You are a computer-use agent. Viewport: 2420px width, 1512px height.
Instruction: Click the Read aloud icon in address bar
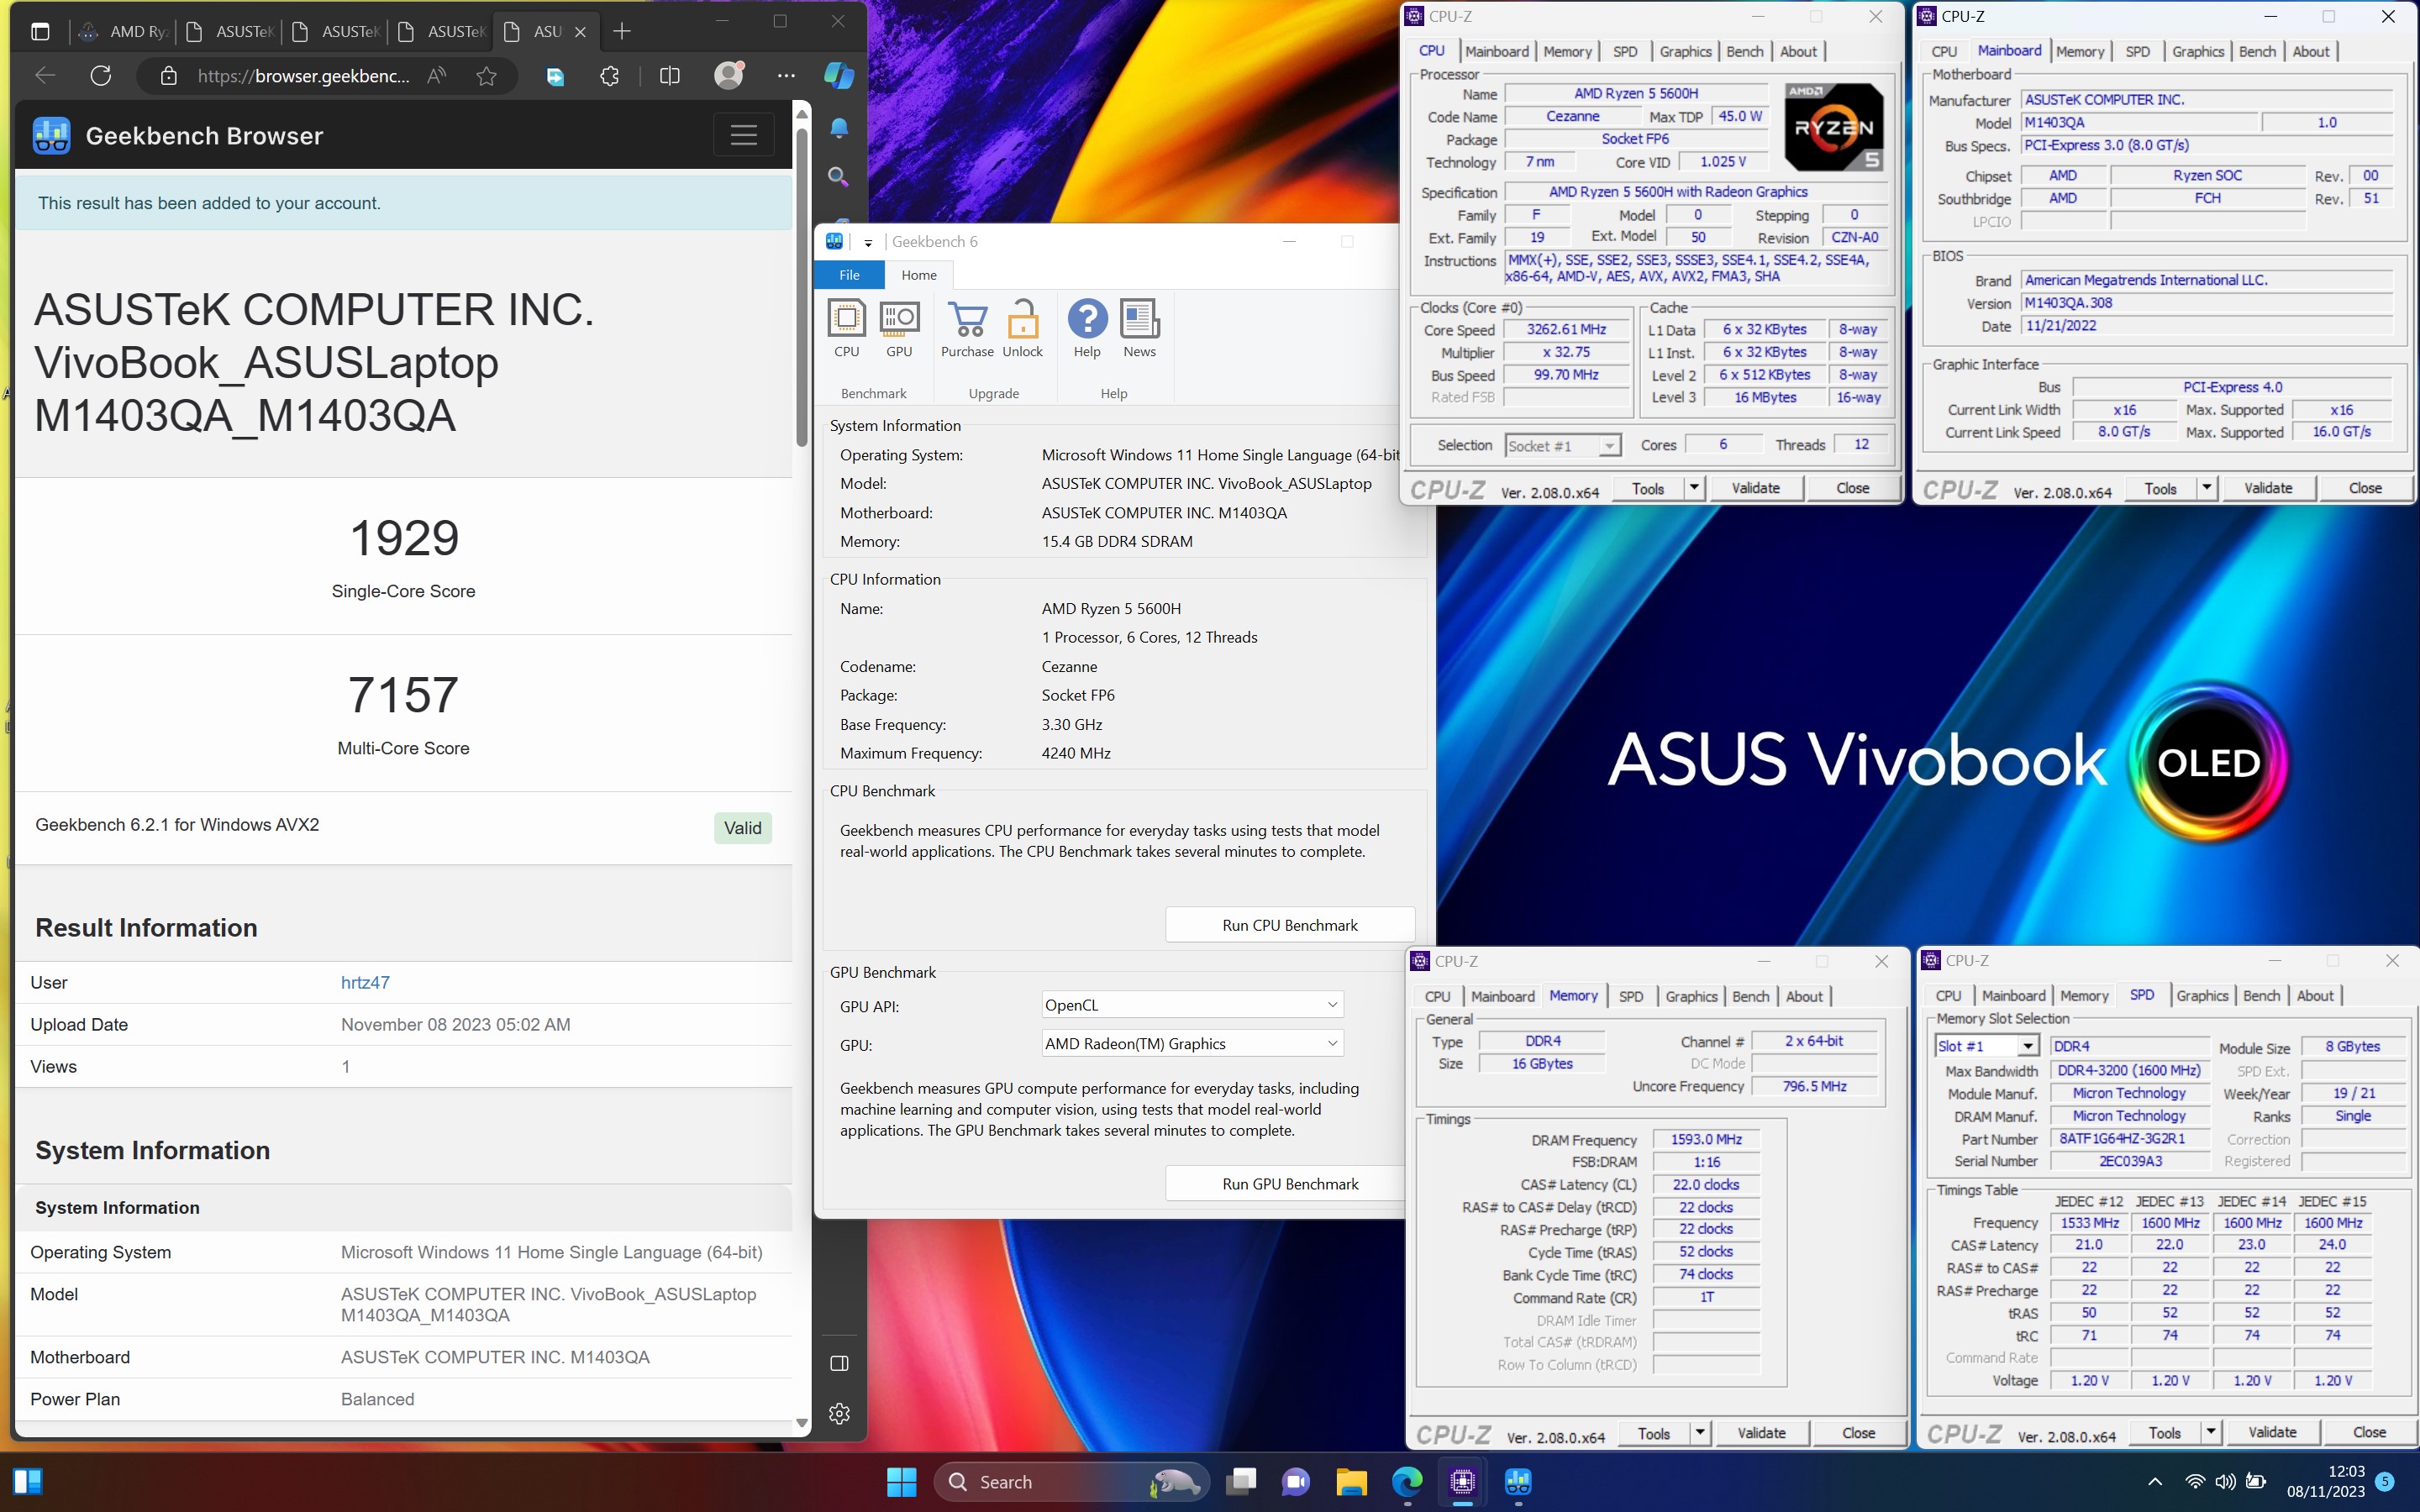click(x=436, y=76)
